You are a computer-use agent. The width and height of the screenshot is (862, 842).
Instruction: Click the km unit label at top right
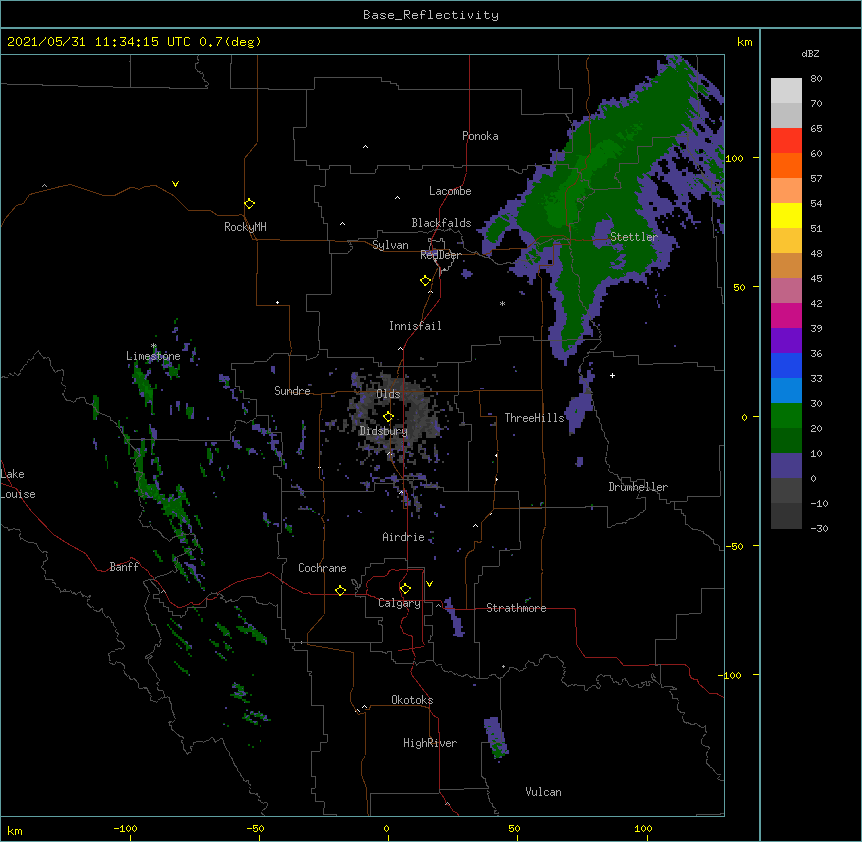coord(745,42)
